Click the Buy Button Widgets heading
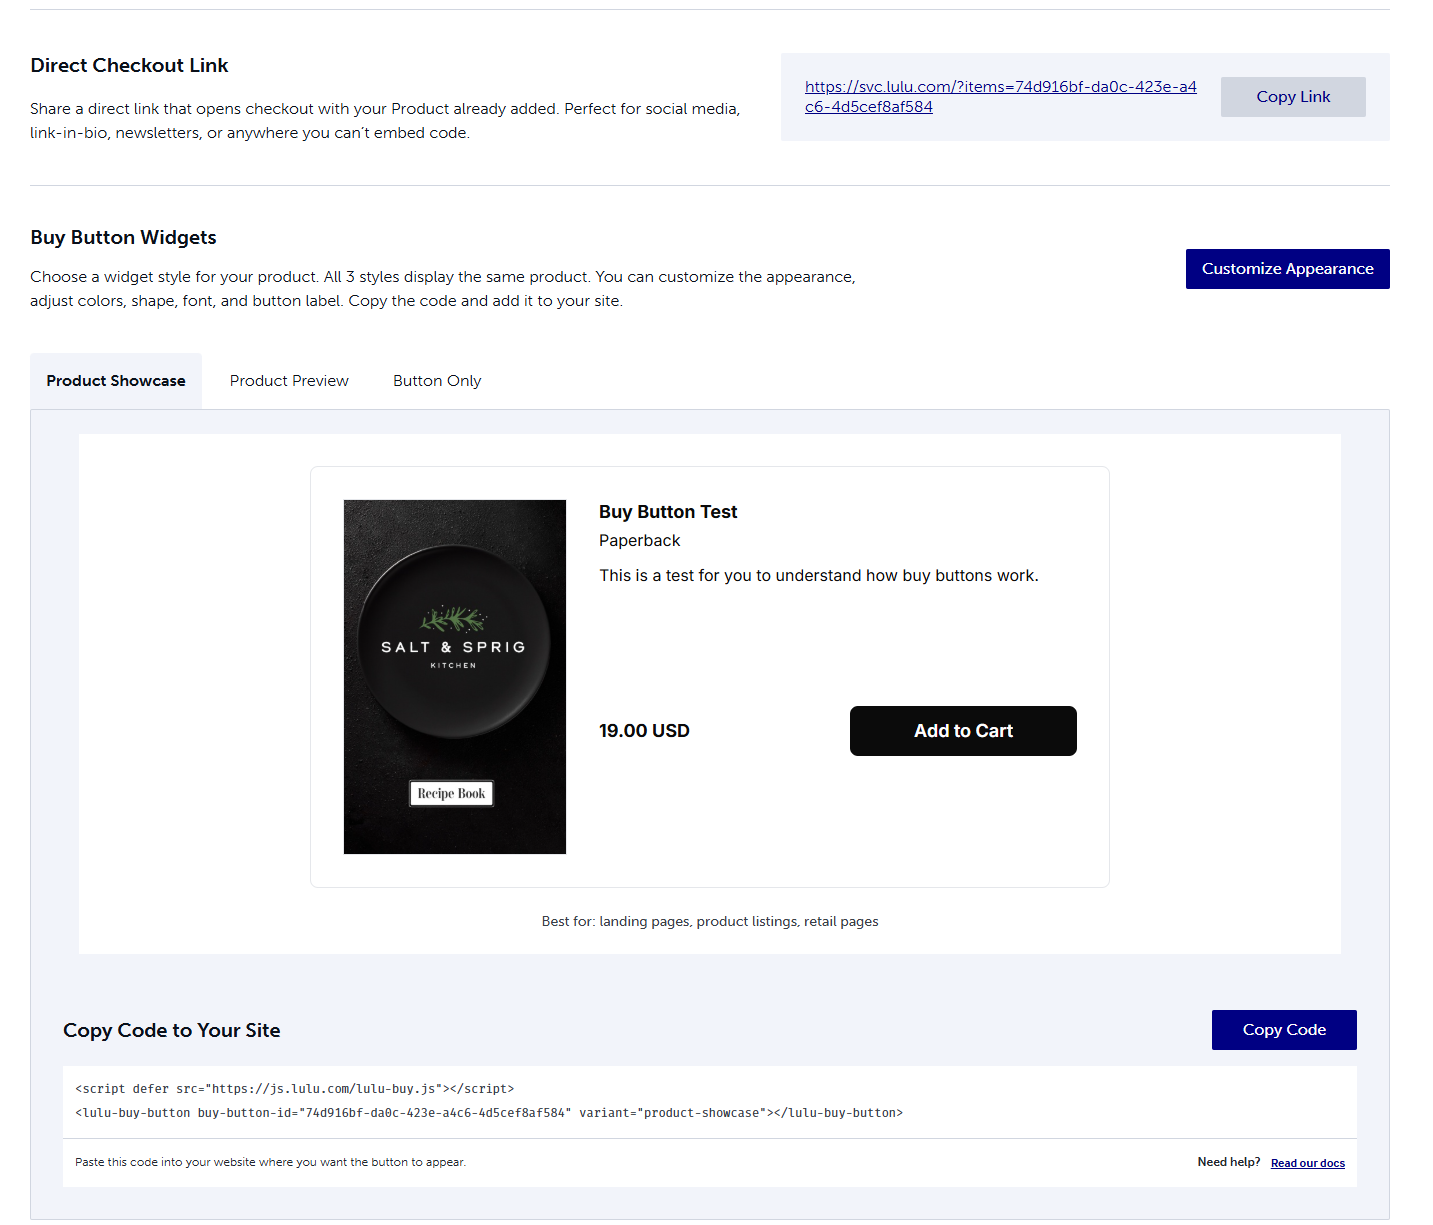1433x1225 pixels. (x=123, y=237)
